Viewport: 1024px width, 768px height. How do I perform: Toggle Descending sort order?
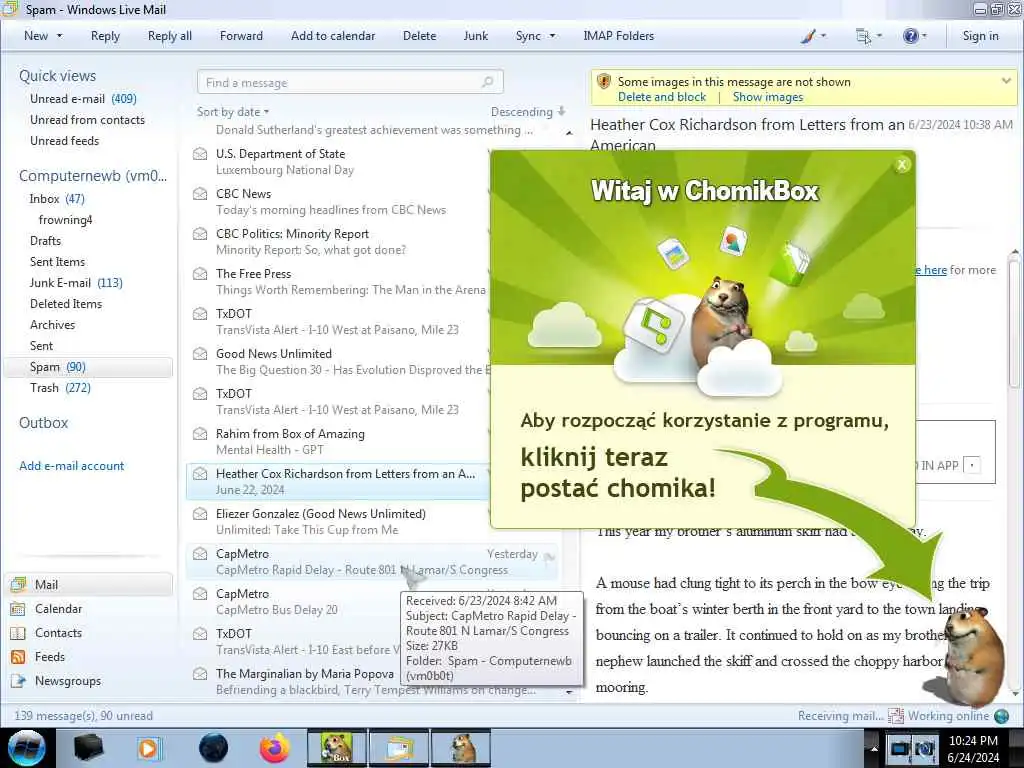tap(528, 112)
